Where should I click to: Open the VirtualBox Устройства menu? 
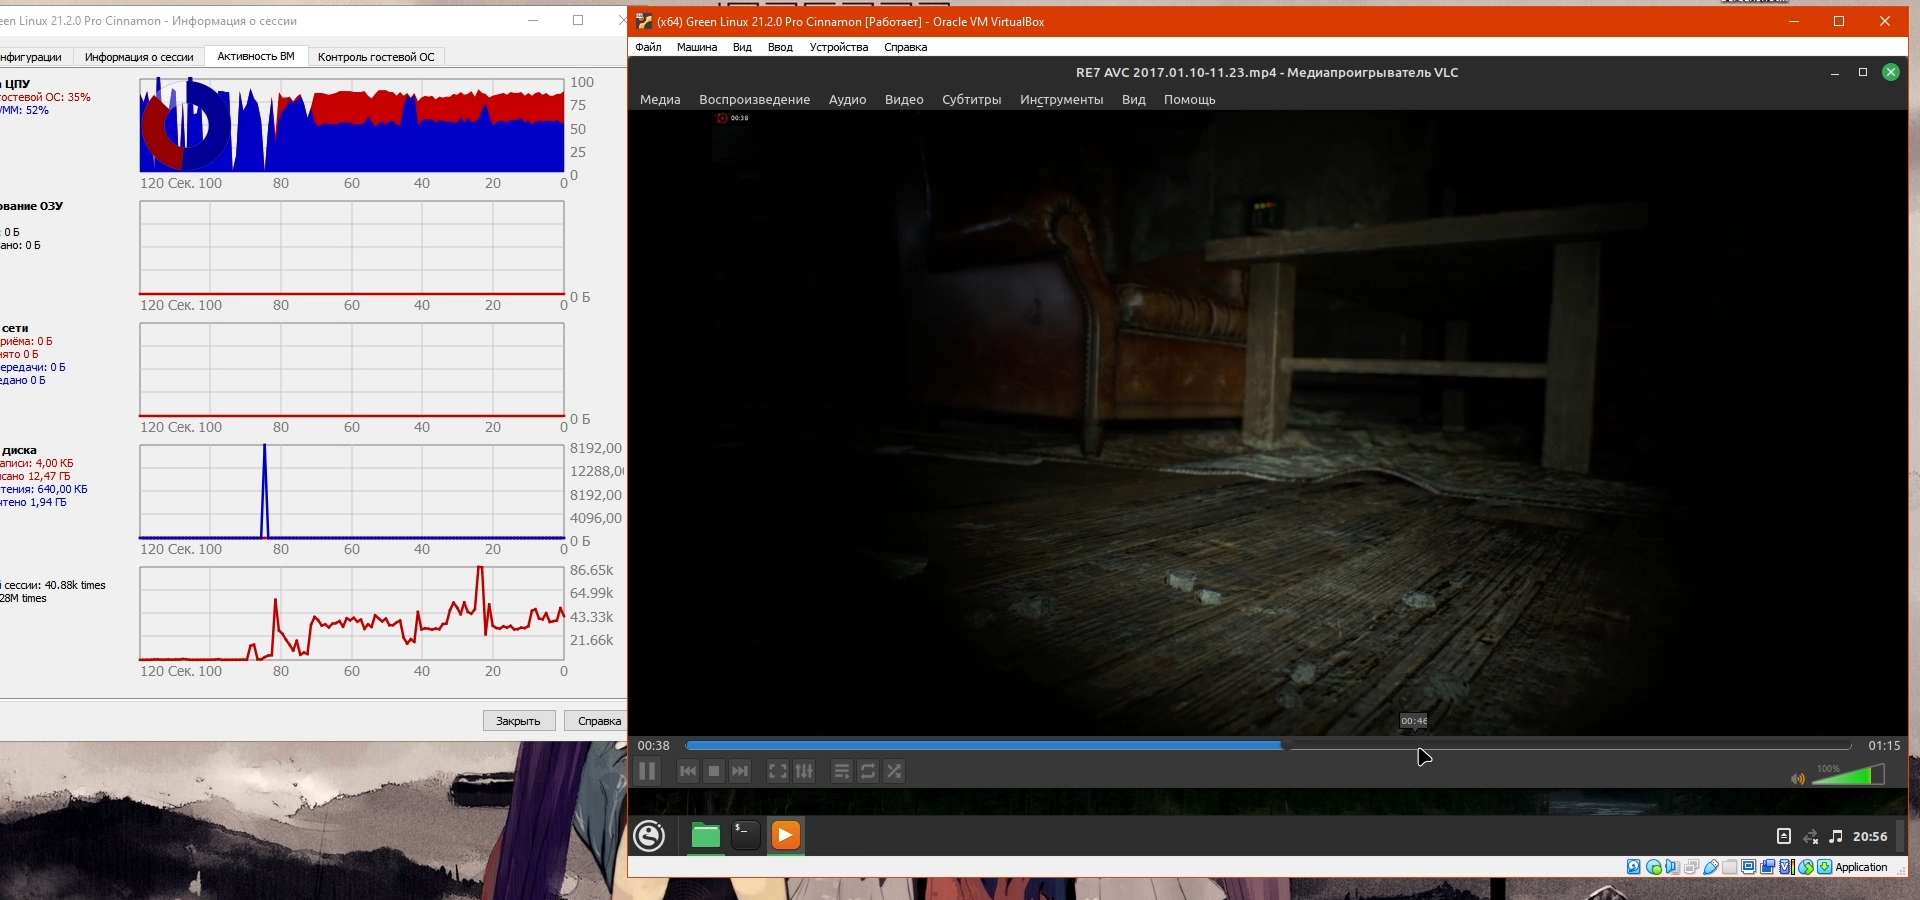tap(838, 47)
